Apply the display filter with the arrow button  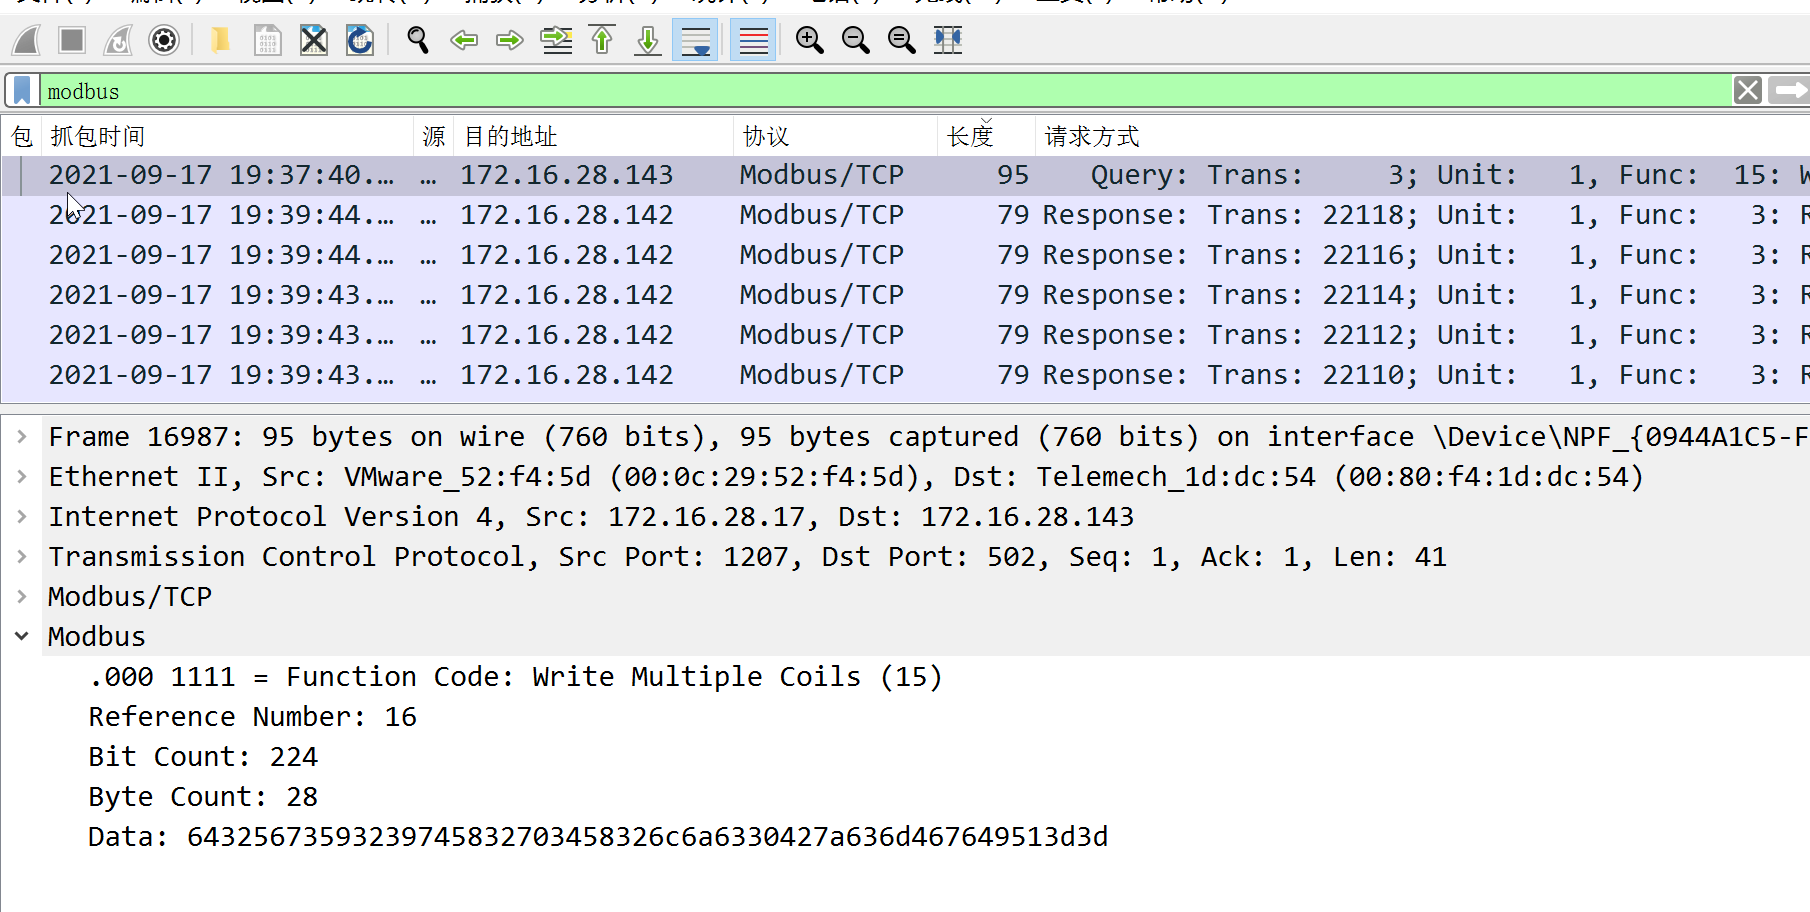[x=1788, y=91]
